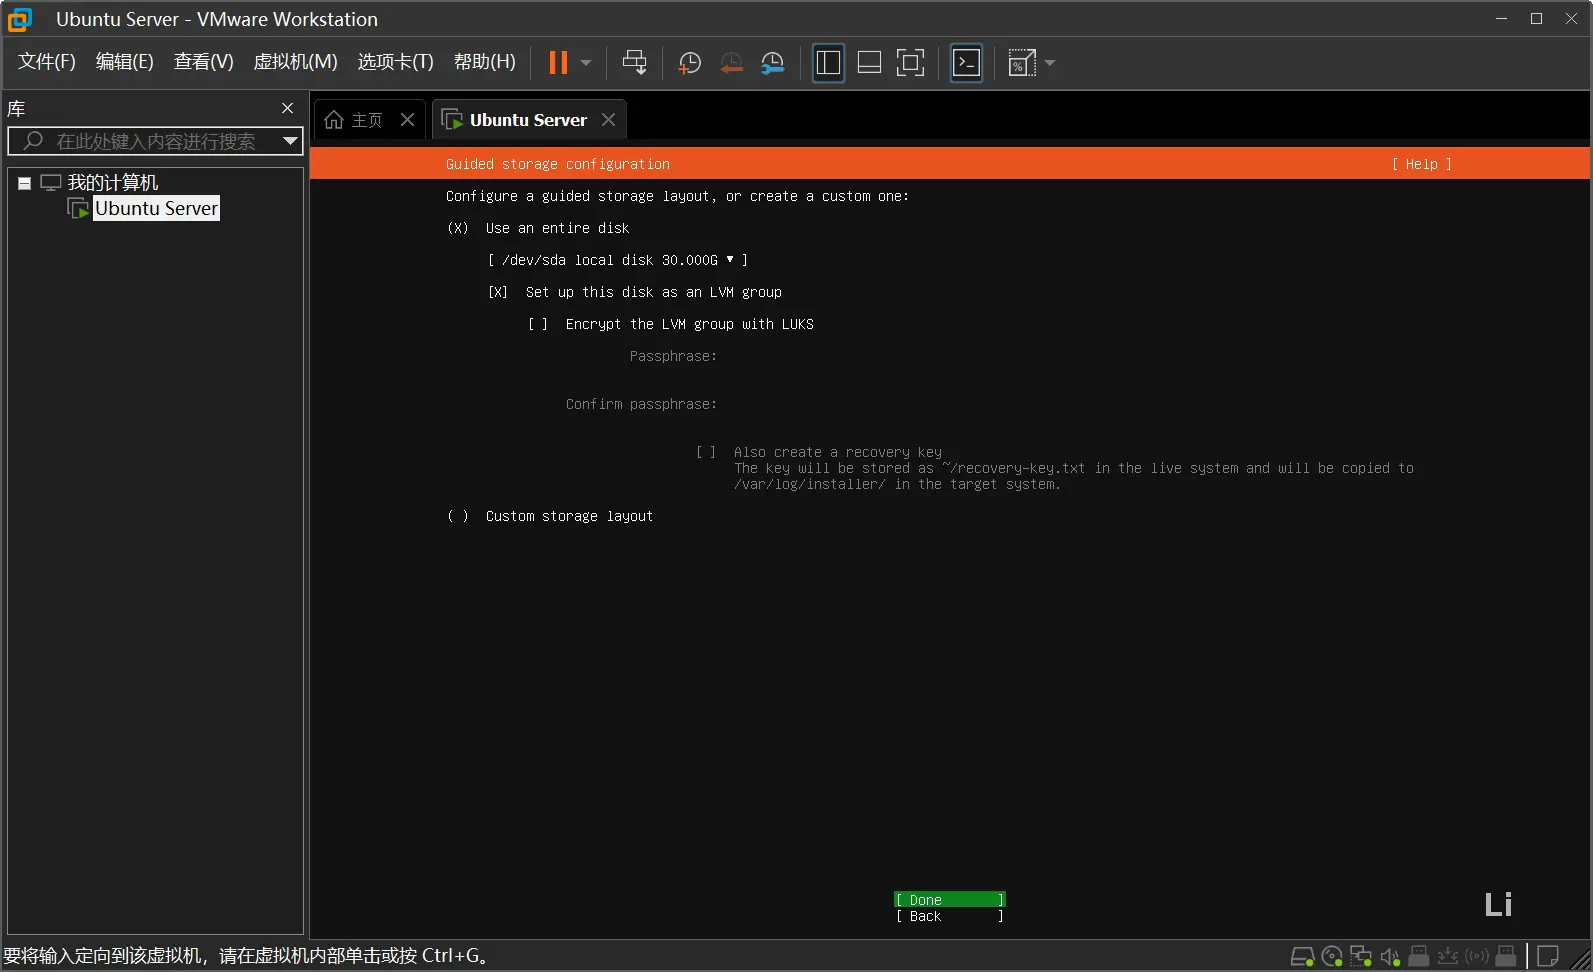Select the 'Use an entire disk' option

pos(458,228)
